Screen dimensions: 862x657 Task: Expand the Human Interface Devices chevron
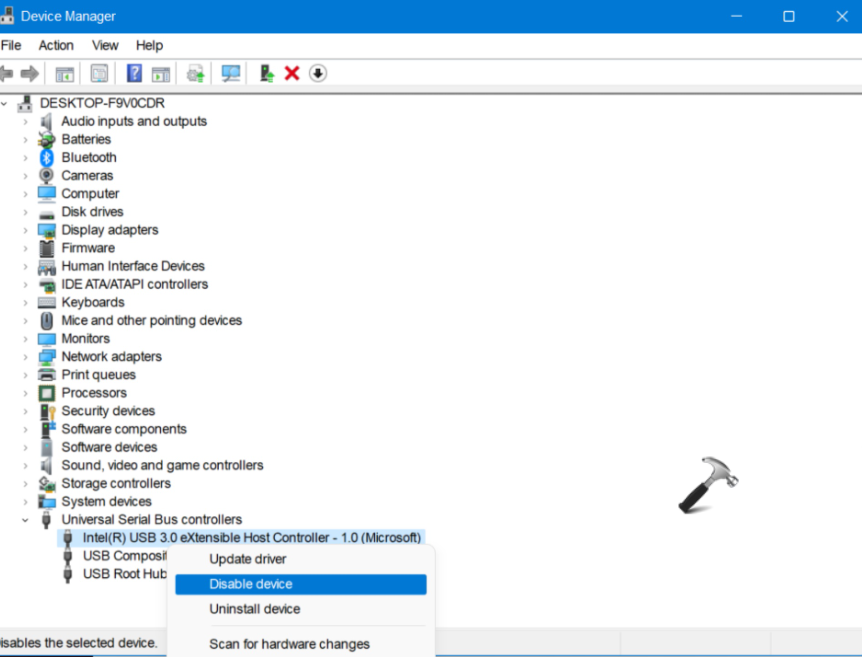[x=25, y=267]
